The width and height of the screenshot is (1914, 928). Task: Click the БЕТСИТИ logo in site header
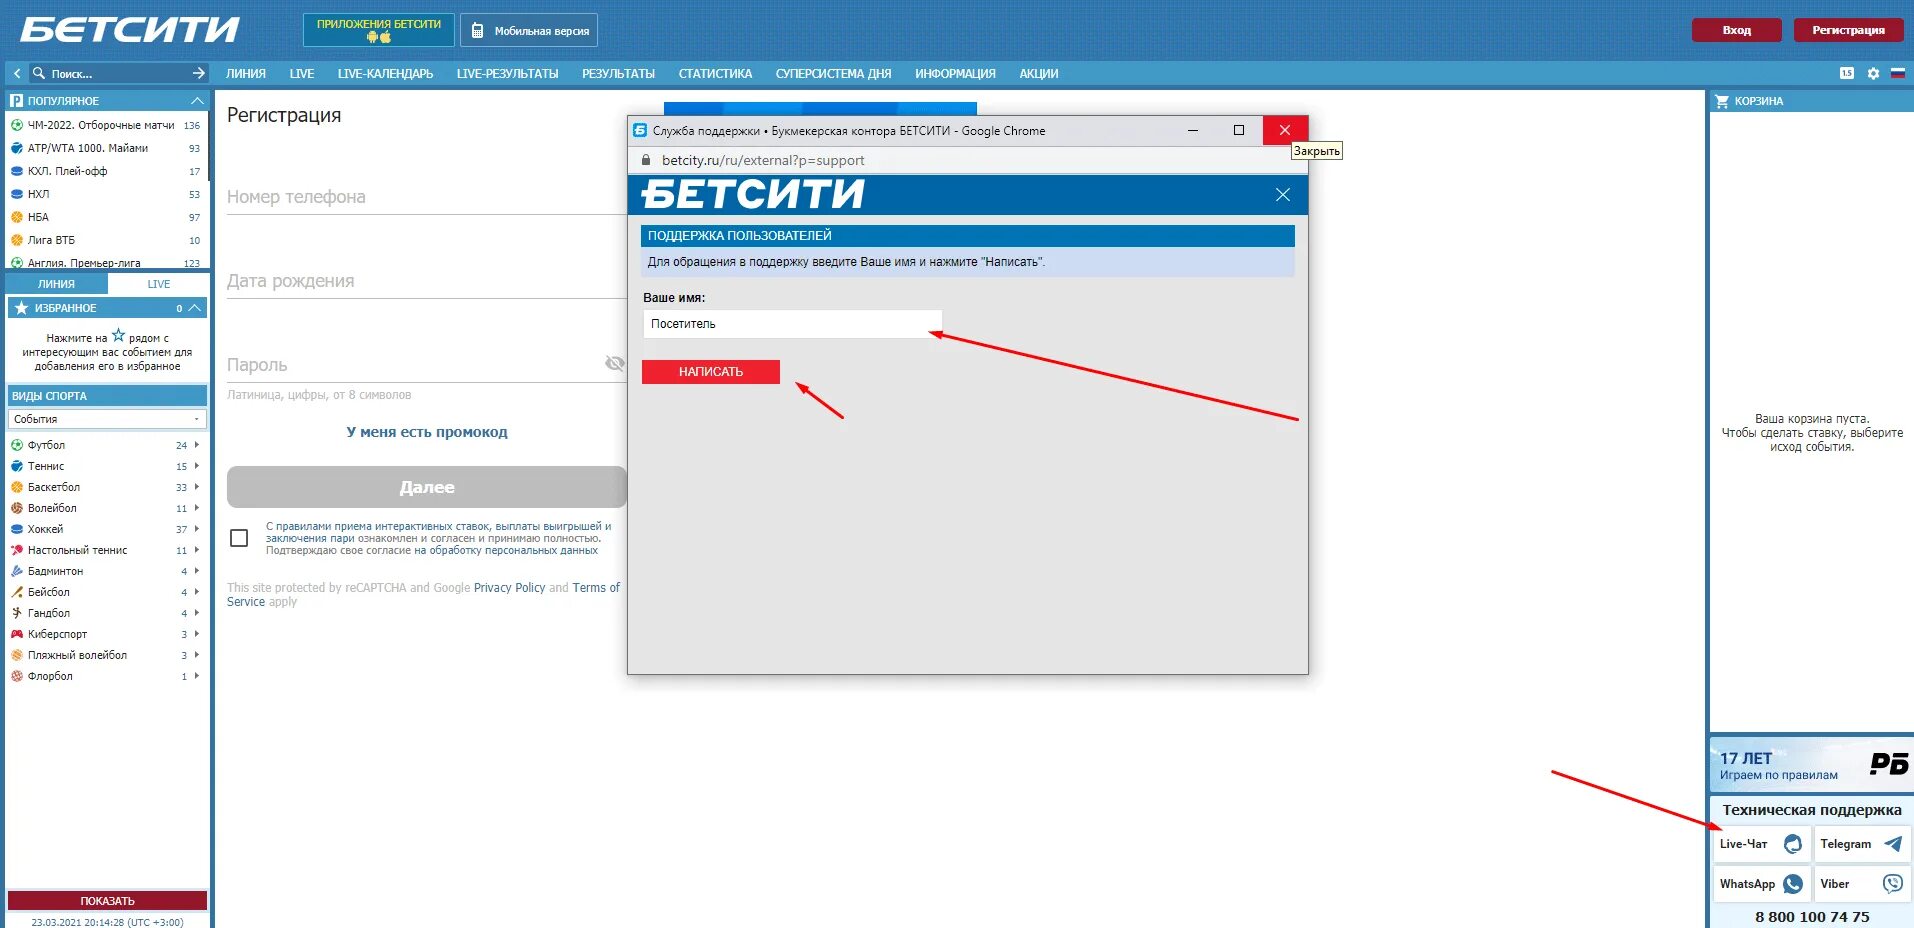point(130,30)
